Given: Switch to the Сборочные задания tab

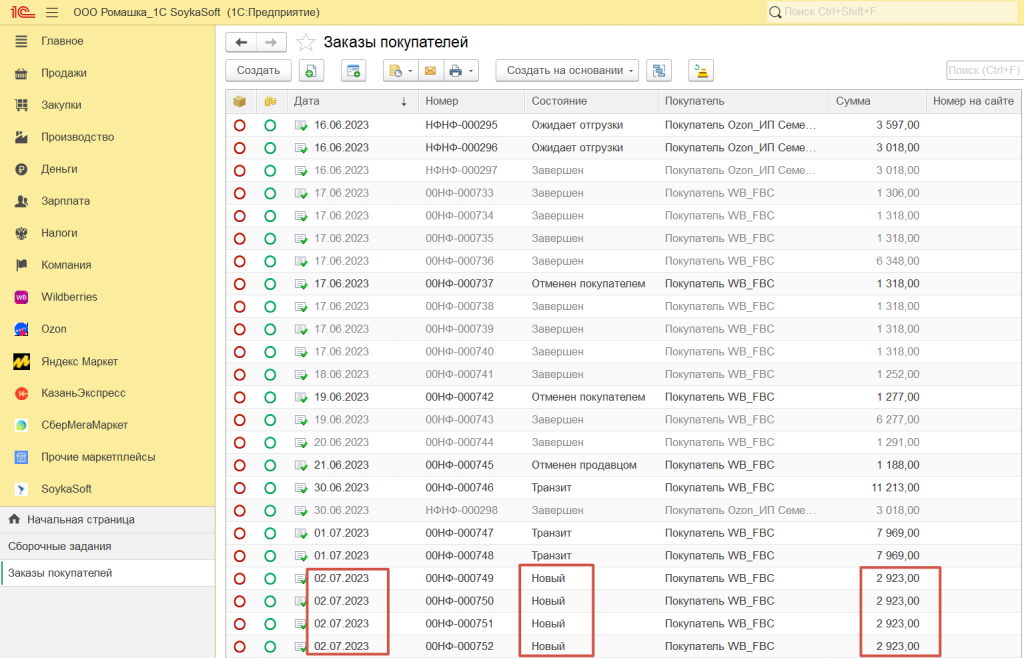Looking at the screenshot, I should (x=59, y=546).
